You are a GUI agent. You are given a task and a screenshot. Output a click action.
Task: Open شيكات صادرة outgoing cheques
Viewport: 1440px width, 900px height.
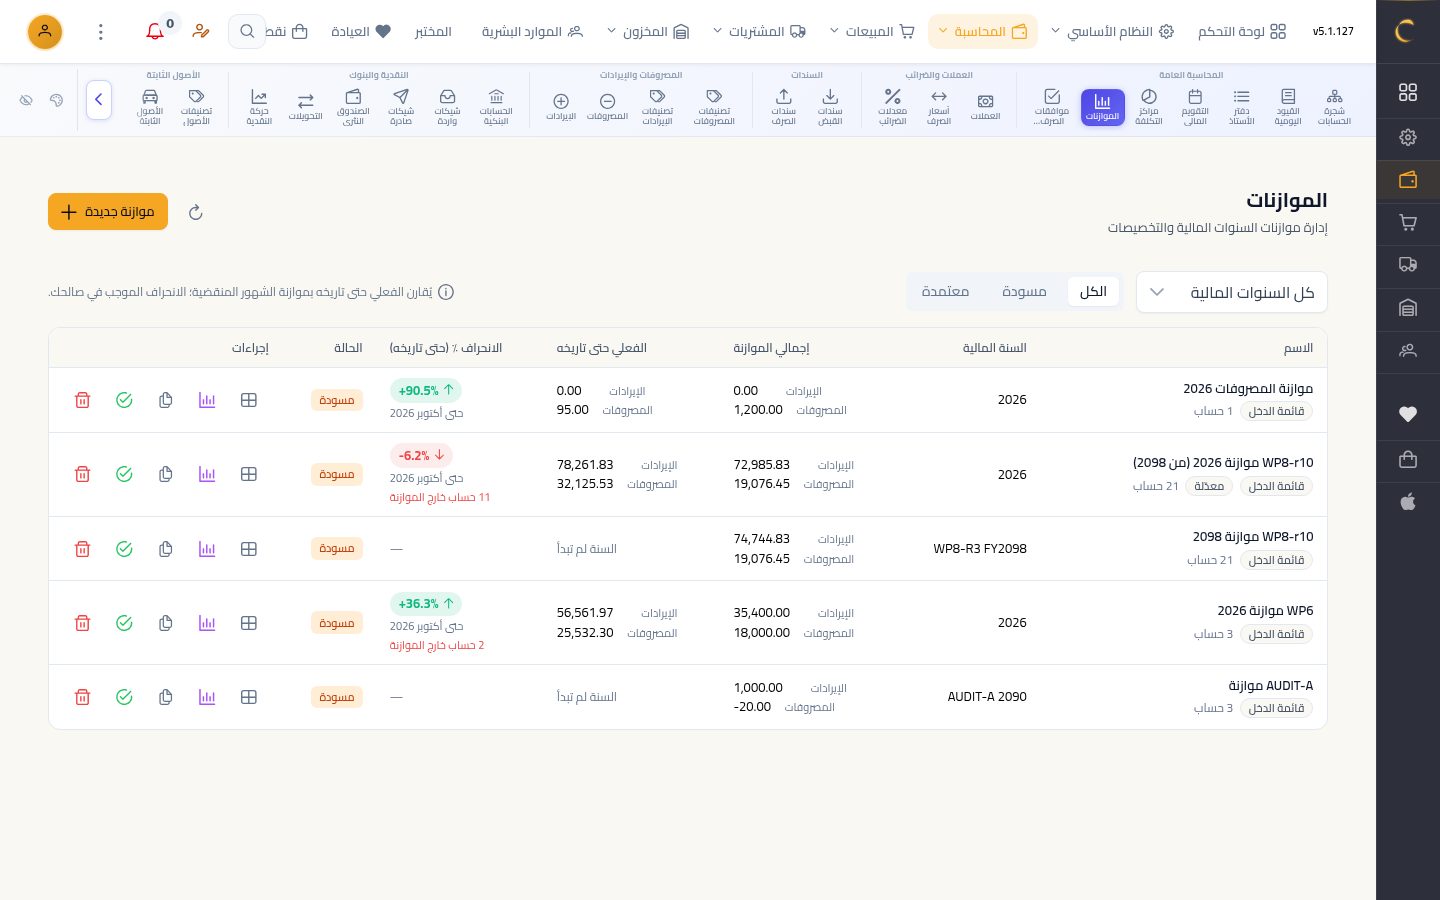pos(401,106)
